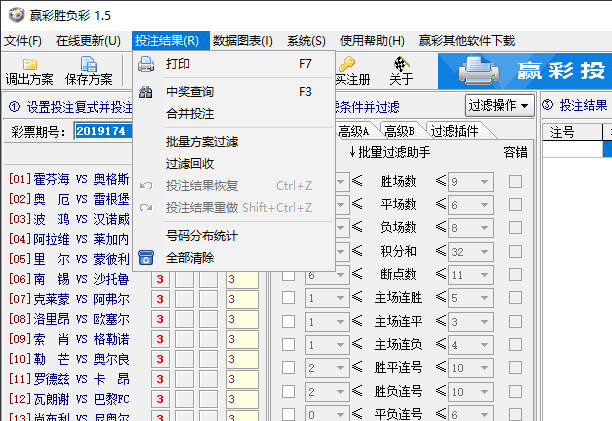Expand 平场数 maximum value dropdown

(484, 205)
